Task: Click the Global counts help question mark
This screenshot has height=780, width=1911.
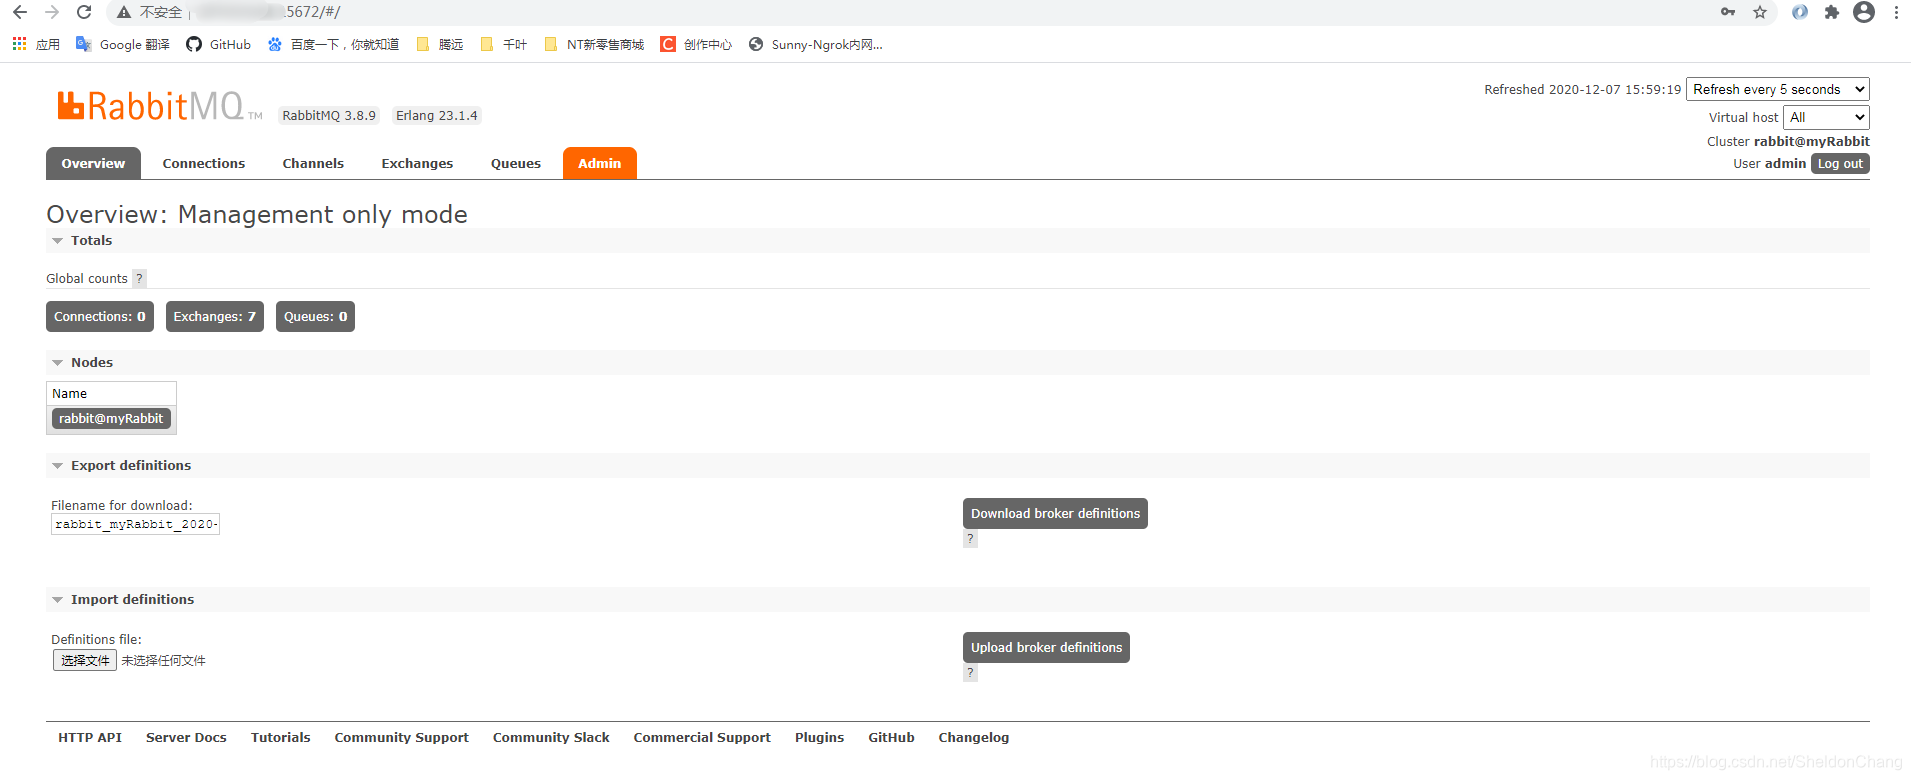Action: [139, 278]
